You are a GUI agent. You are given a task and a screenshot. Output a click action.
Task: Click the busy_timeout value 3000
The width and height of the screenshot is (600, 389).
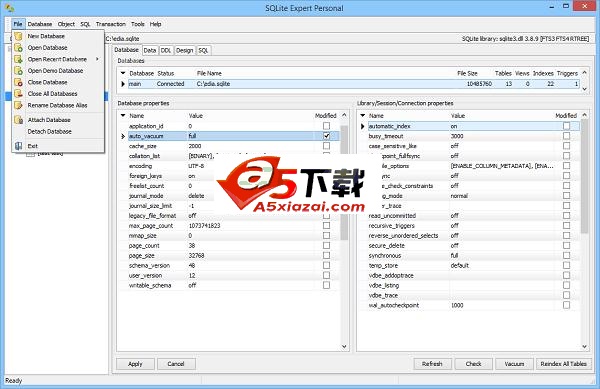(457, 136)
